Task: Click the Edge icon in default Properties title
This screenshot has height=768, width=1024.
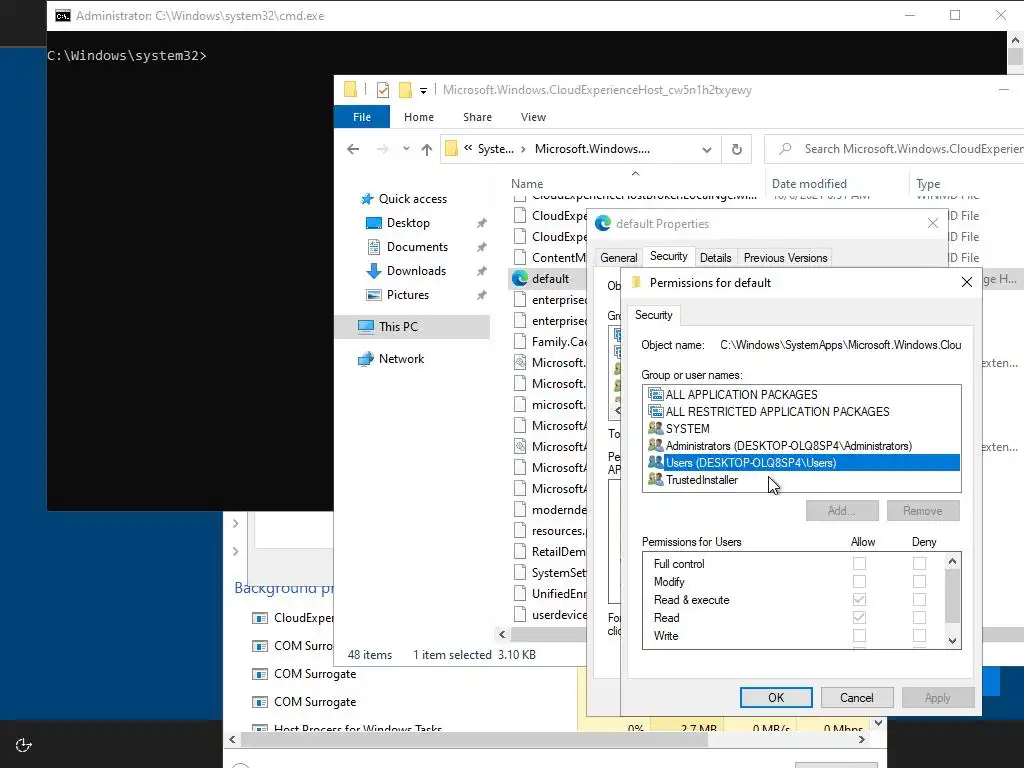Action: pos(603,223)
